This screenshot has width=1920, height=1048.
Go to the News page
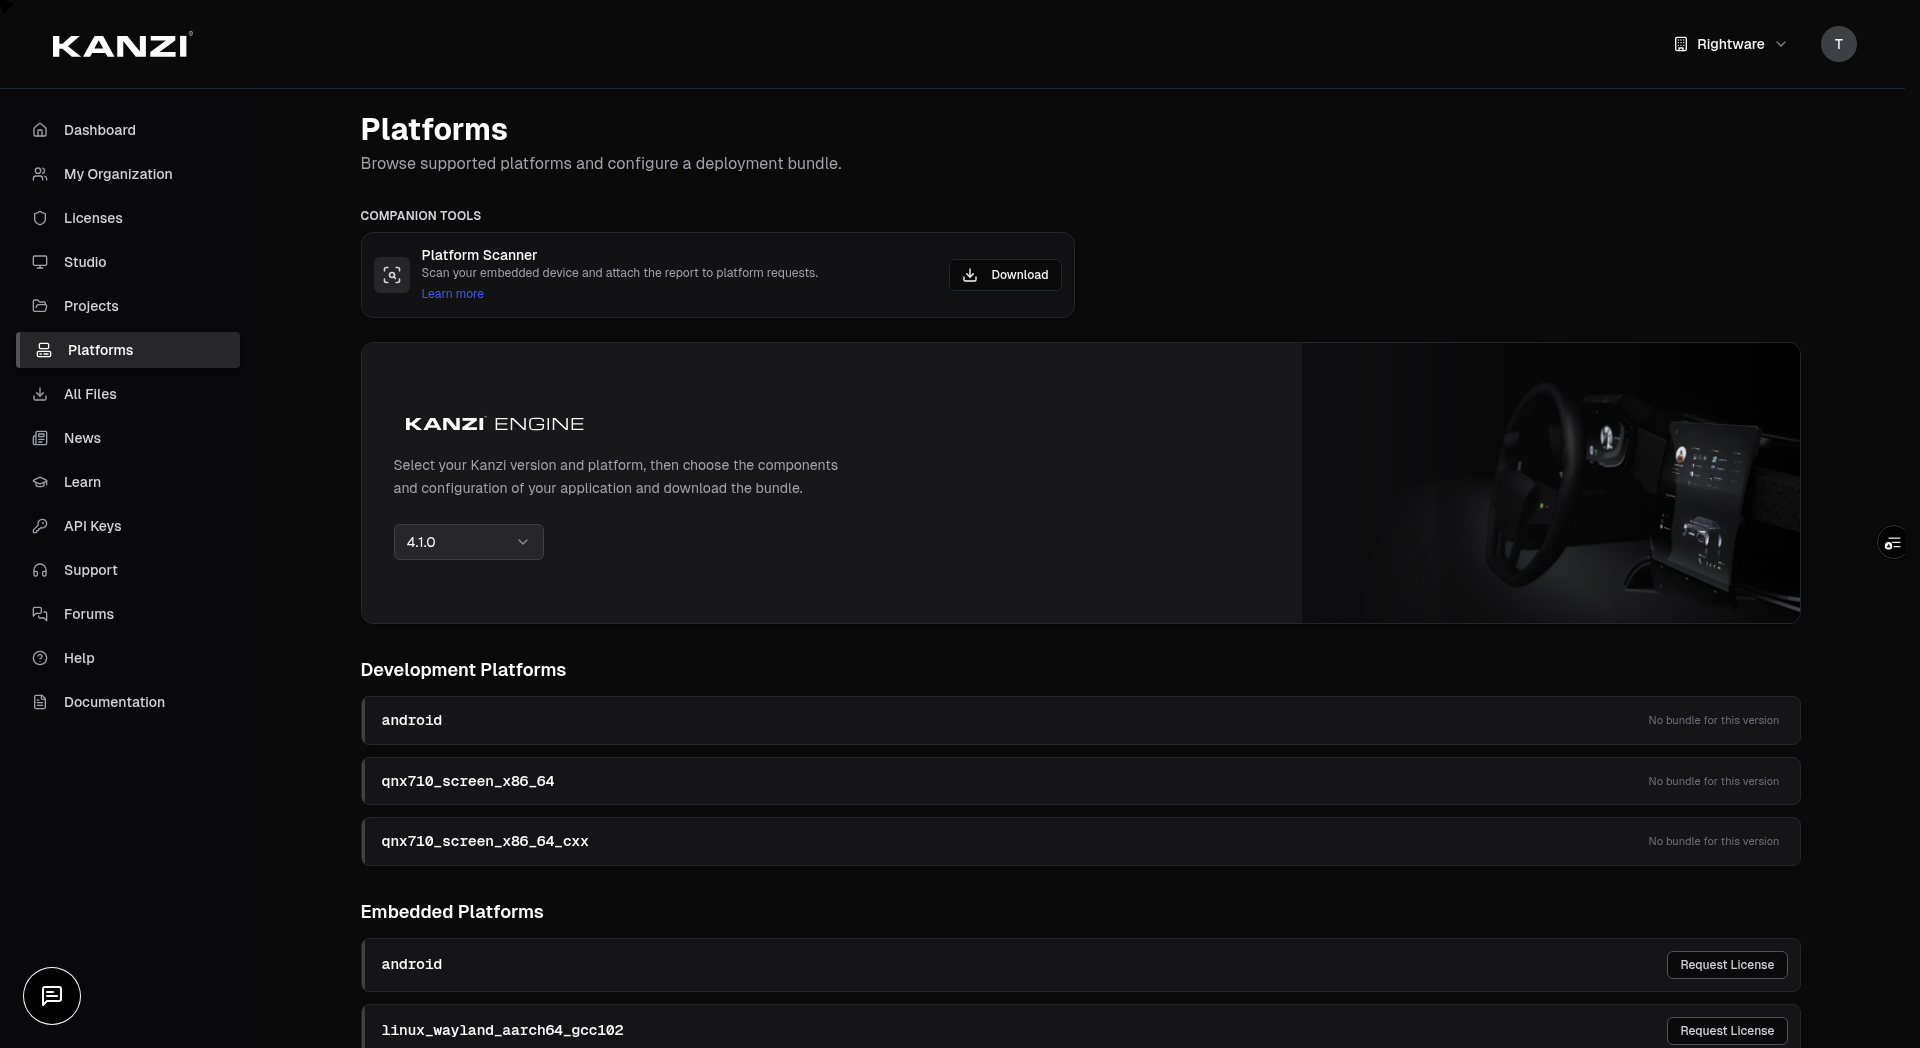tap(128, 438)
